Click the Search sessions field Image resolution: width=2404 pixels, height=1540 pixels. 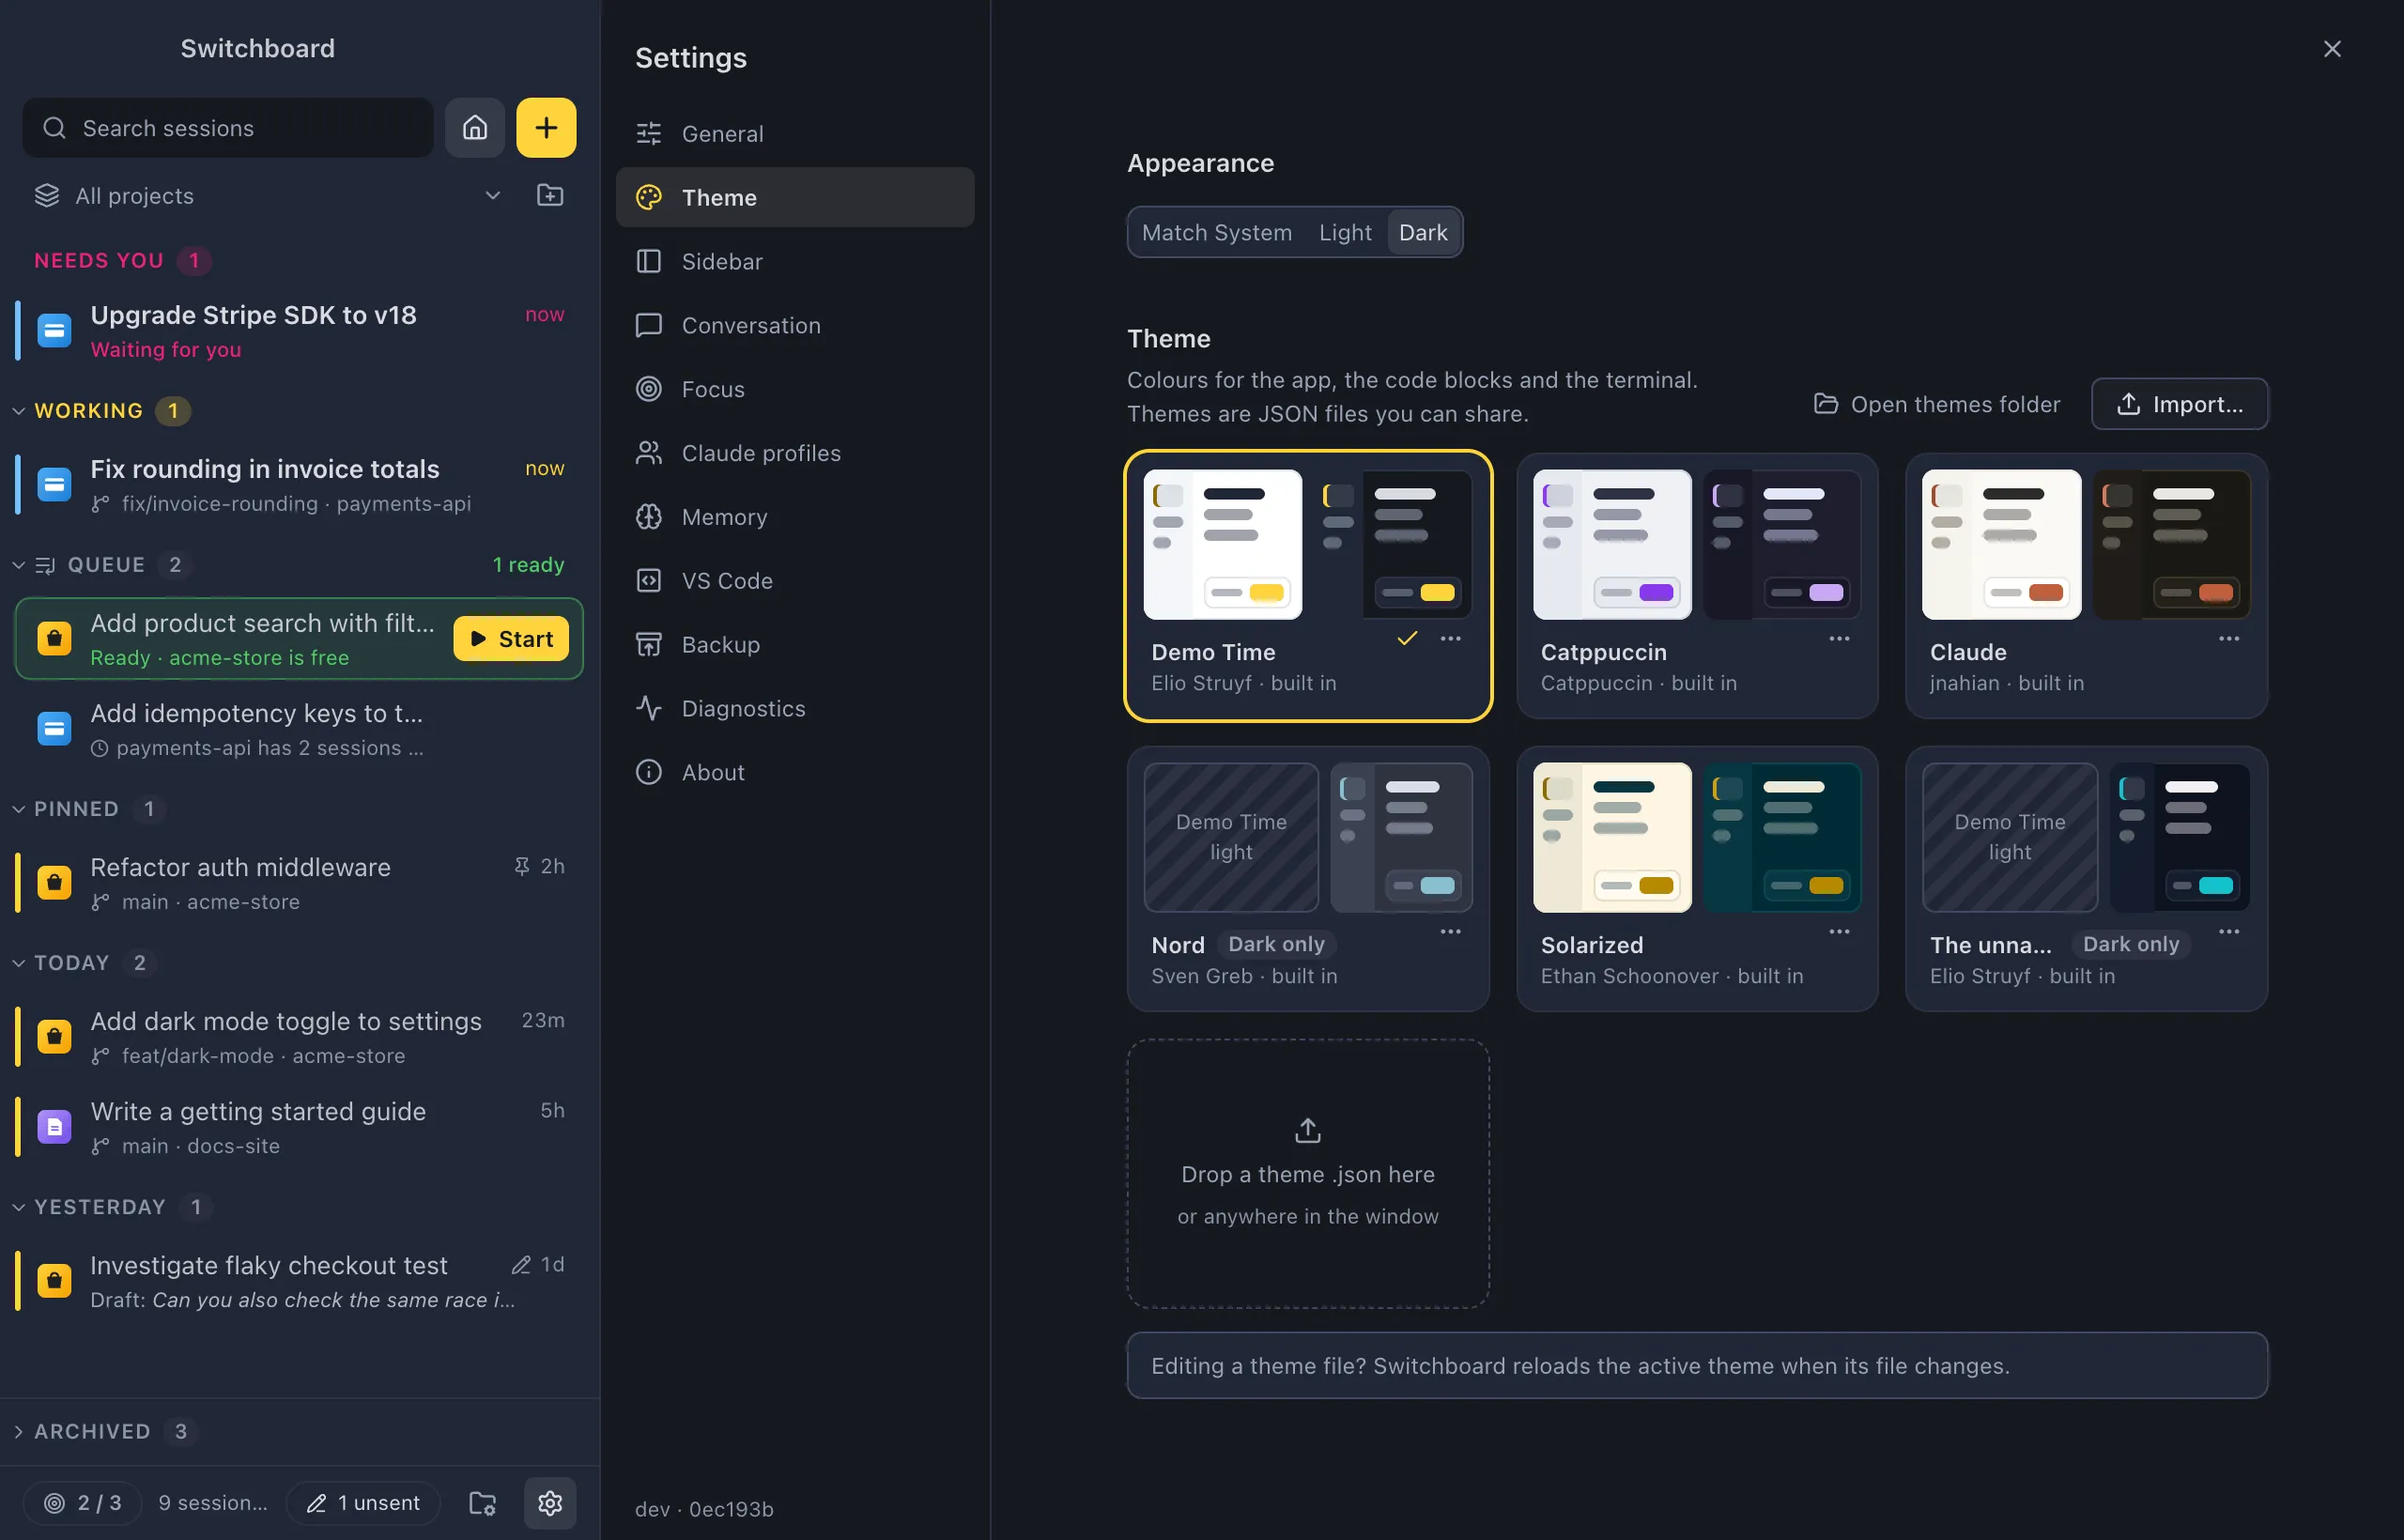click(x=228, y=128)
